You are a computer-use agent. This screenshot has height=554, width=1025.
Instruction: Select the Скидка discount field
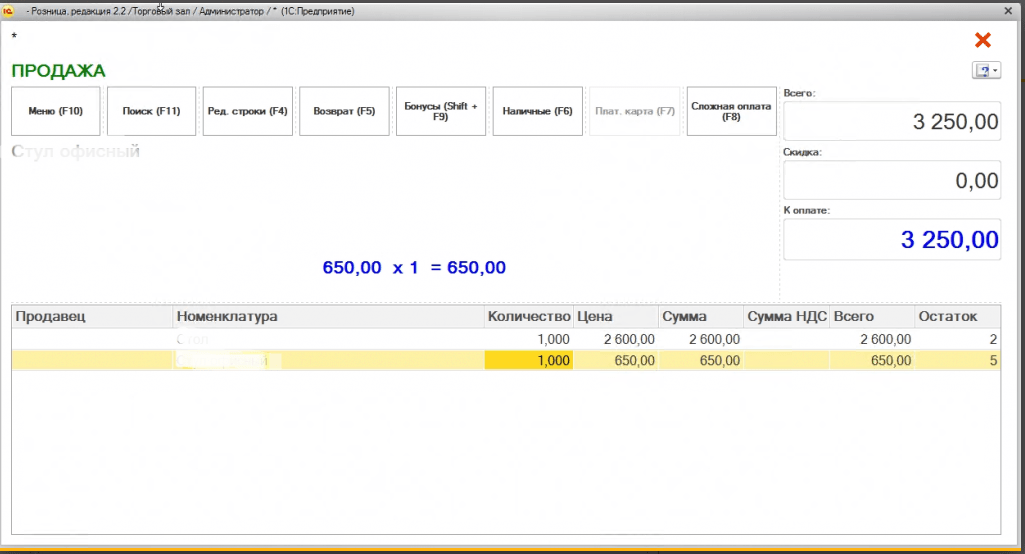891,181
